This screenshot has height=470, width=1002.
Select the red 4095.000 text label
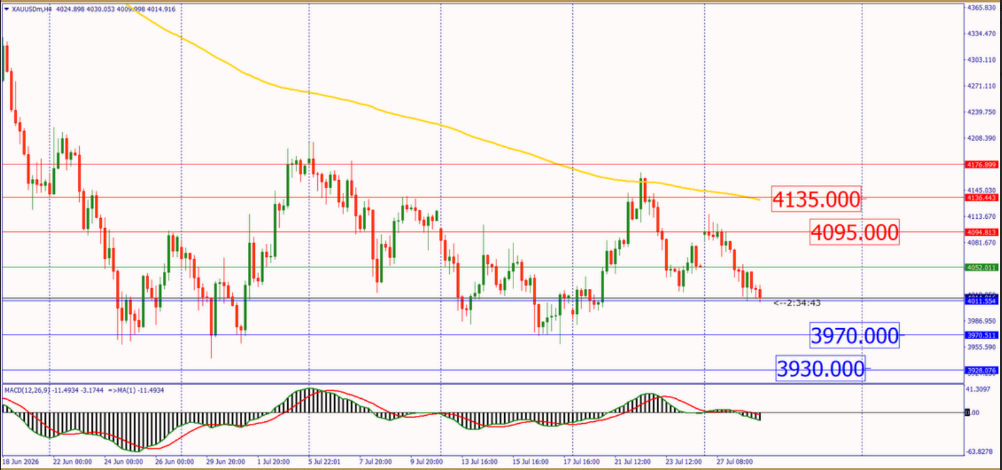(x=854, y=232)
